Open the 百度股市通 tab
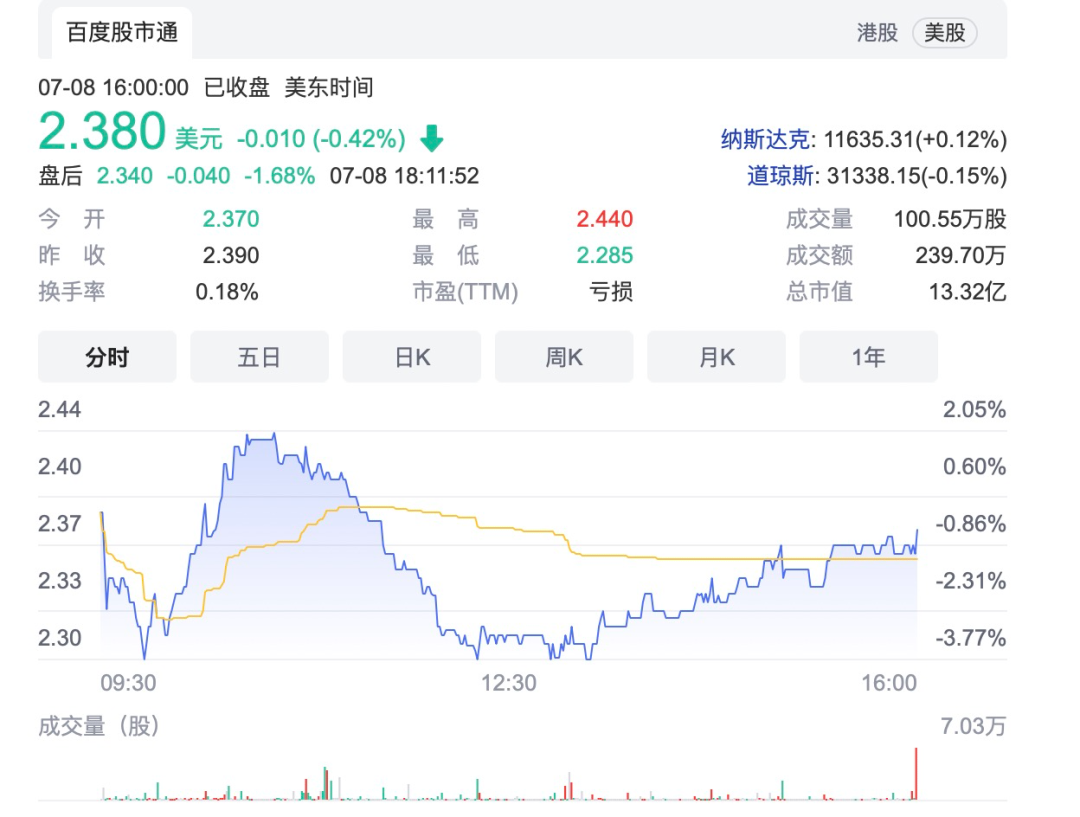 point(122,33)
